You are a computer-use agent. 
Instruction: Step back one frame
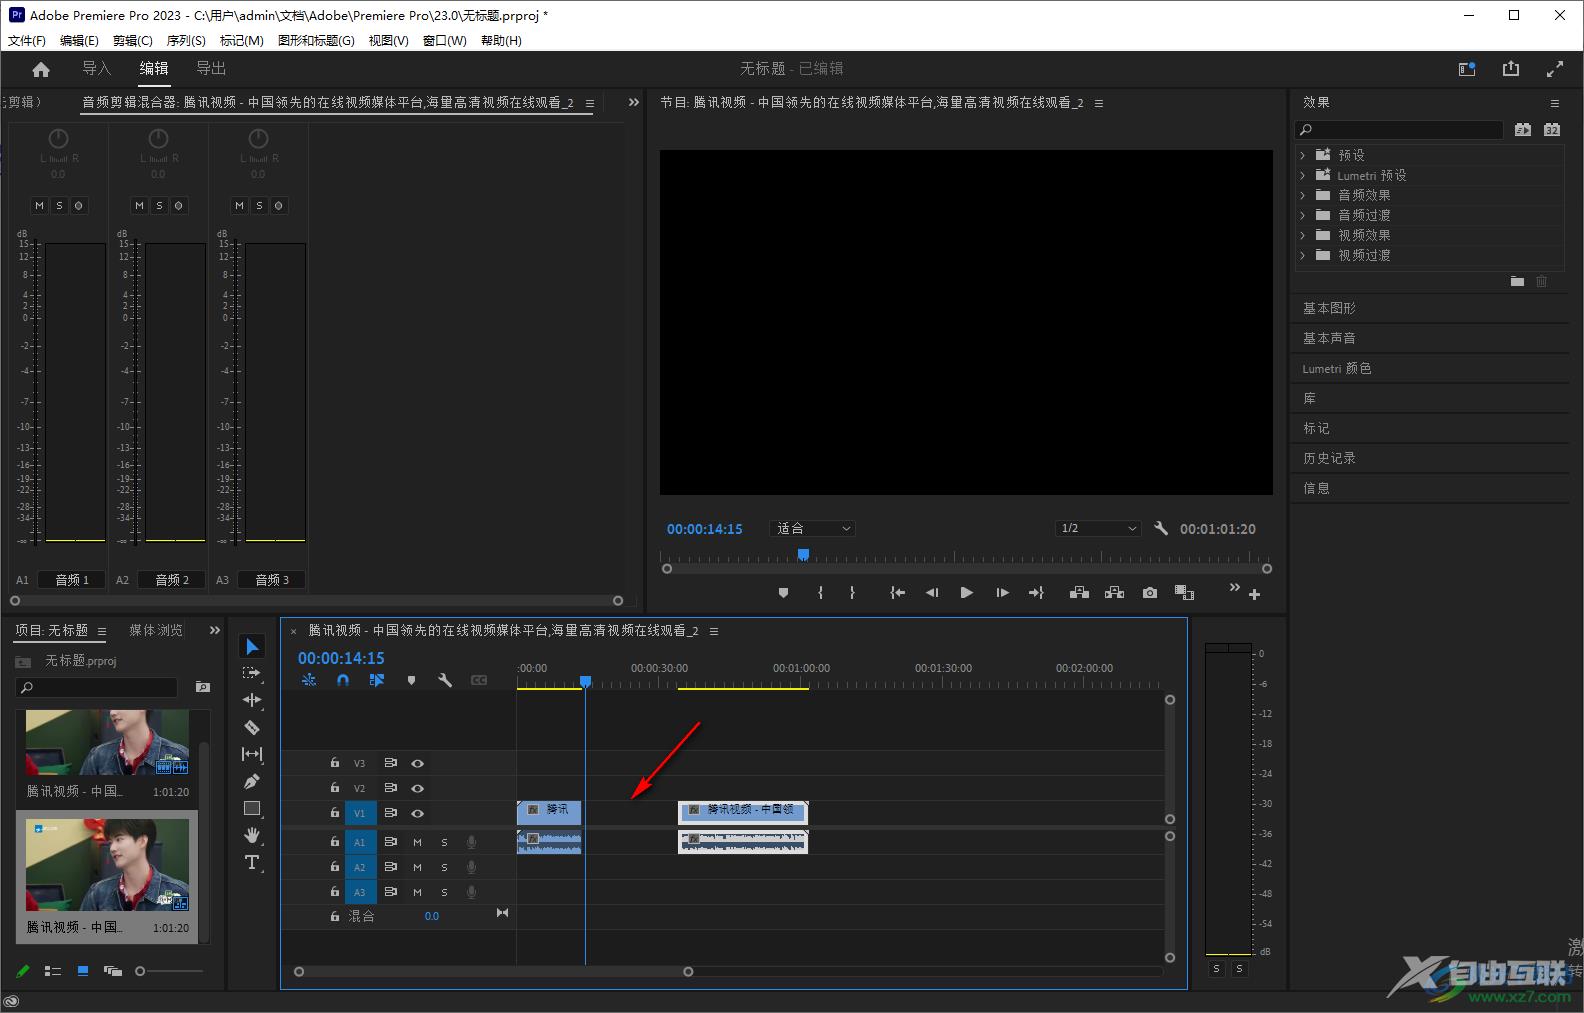(x=932, y=593)
